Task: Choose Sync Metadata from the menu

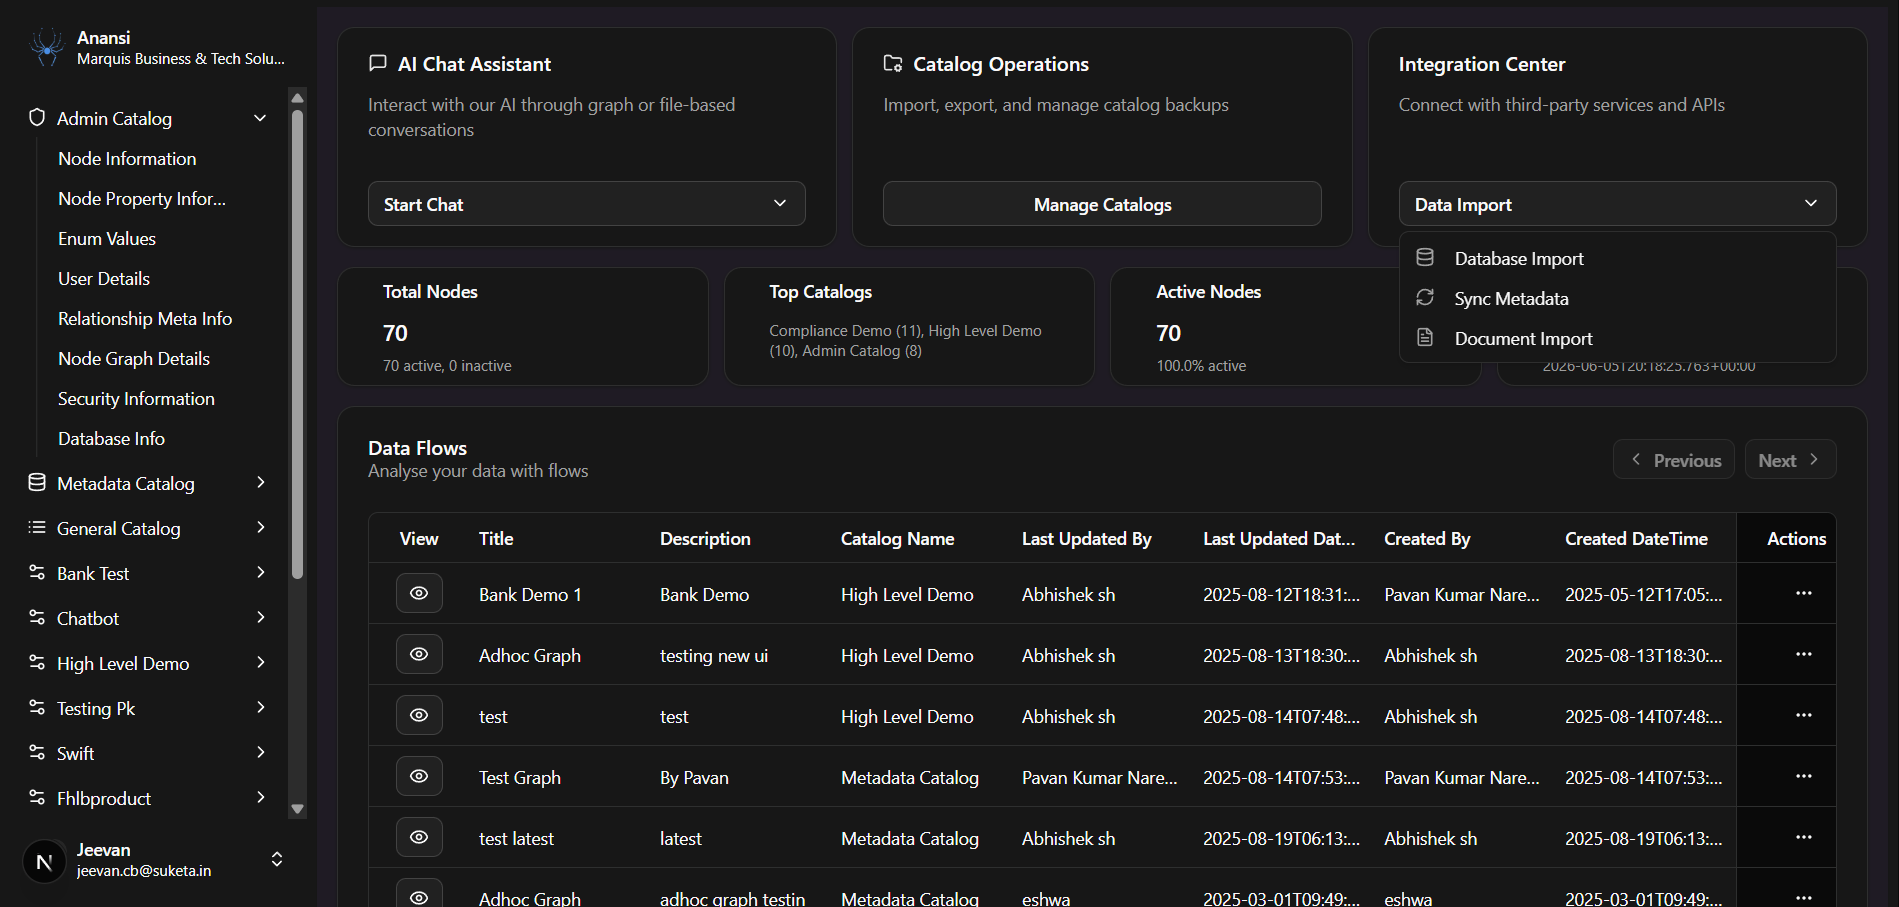Action: point(1617,298)
